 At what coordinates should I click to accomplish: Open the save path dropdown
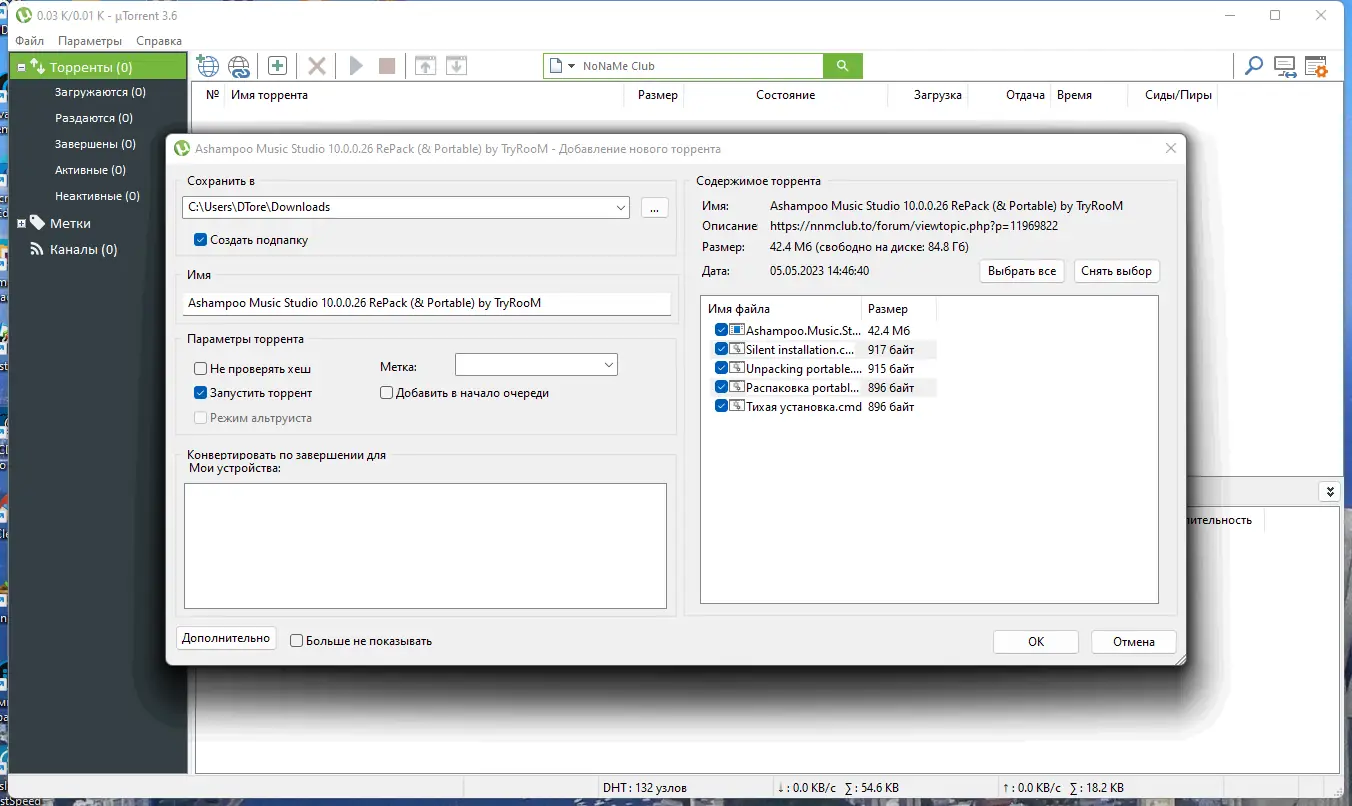tap(620, 207)
